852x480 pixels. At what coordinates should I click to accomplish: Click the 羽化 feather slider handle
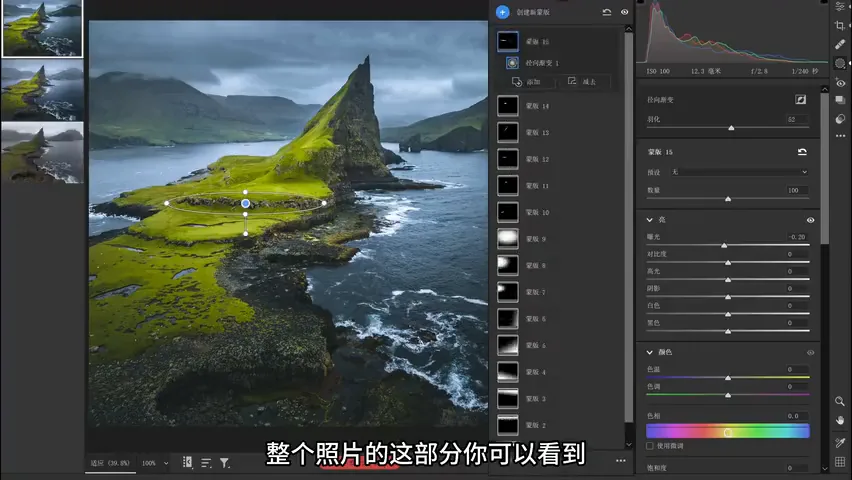coord(731,128)
